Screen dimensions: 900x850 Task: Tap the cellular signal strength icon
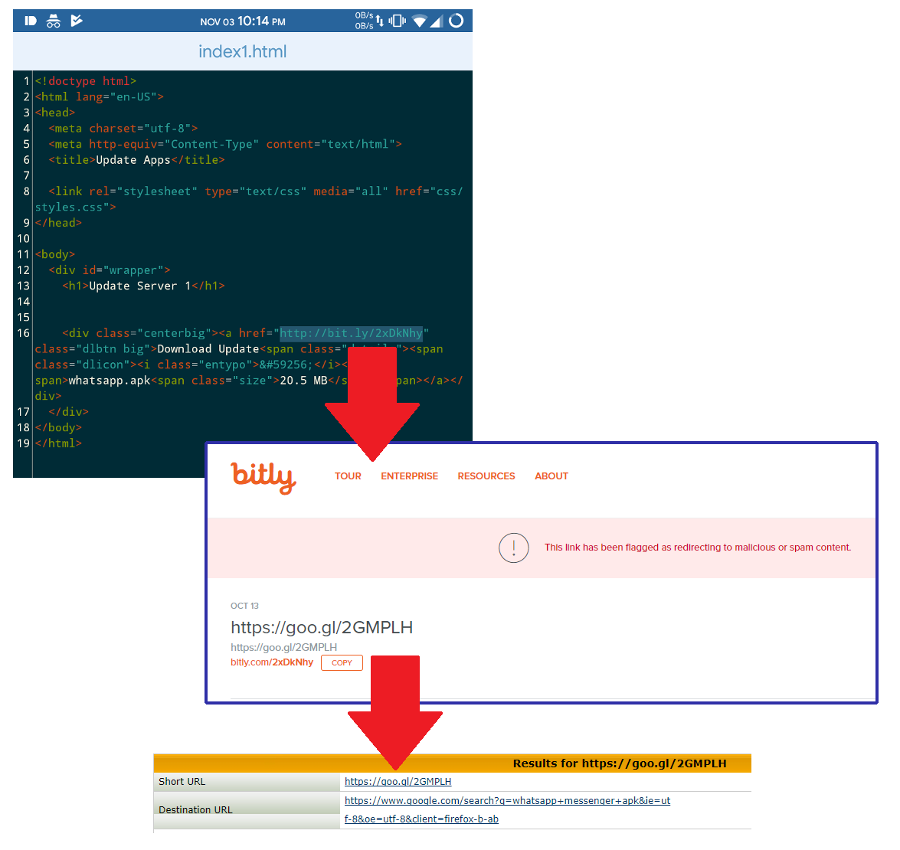pos(437,20)
